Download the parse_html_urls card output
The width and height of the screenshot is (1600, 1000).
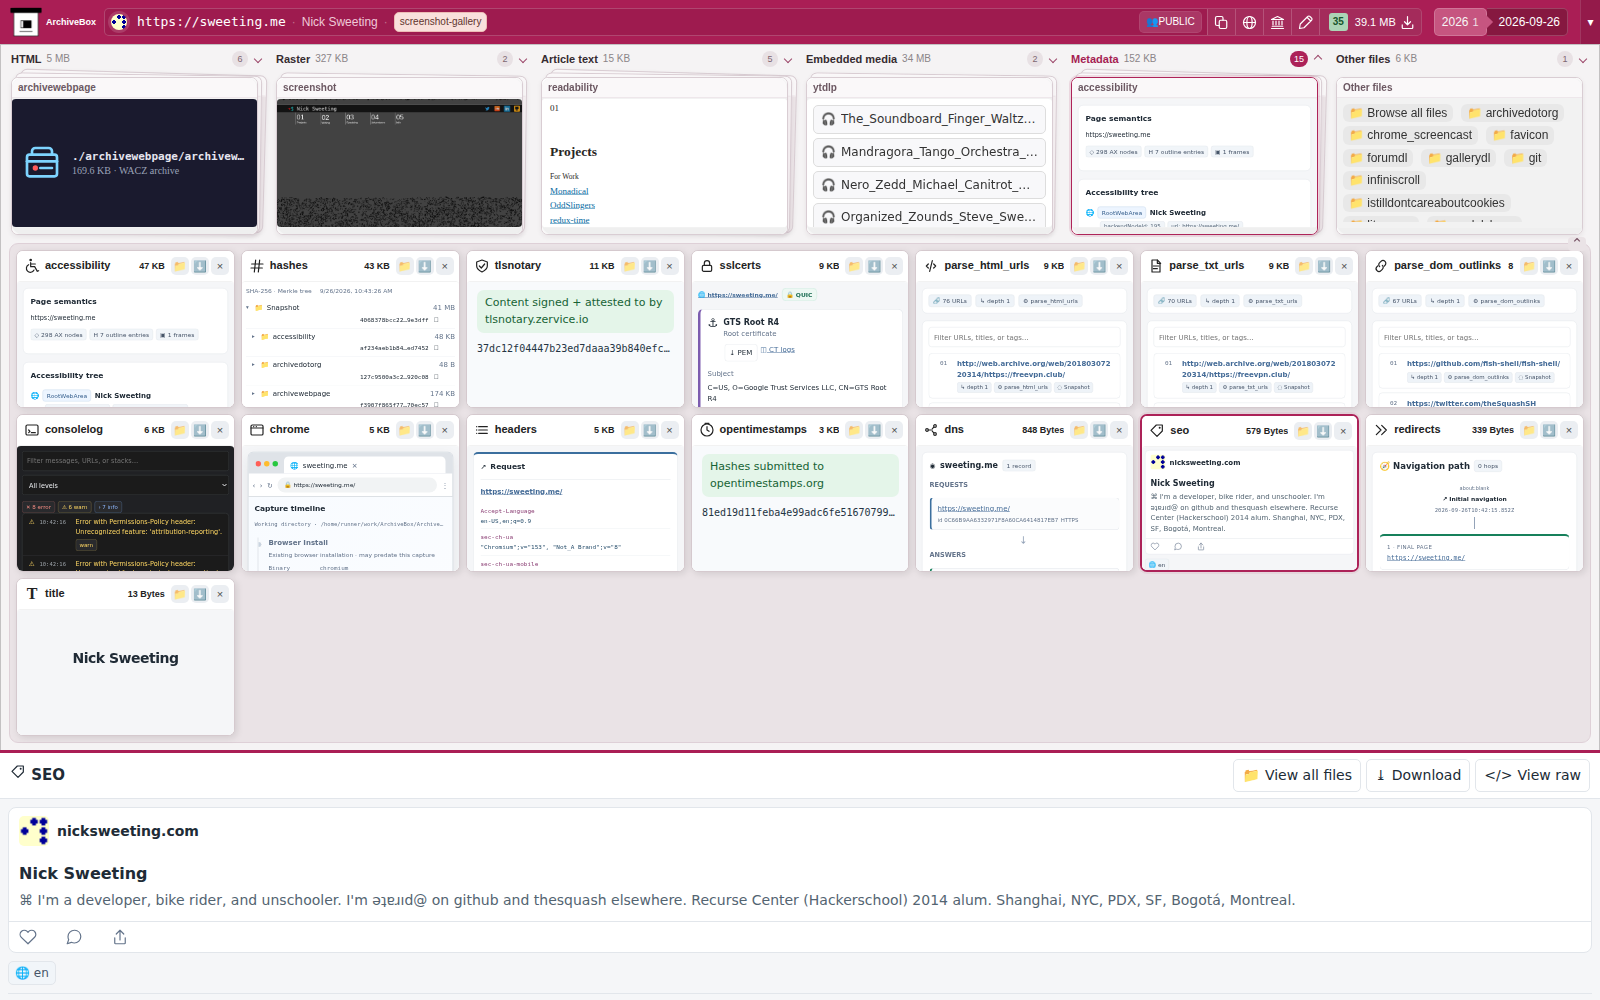click(1099, 266)
